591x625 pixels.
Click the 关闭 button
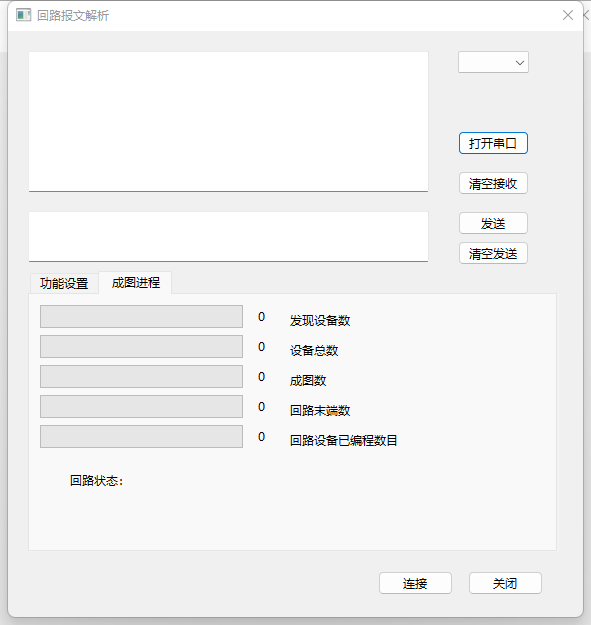[505, 583]
